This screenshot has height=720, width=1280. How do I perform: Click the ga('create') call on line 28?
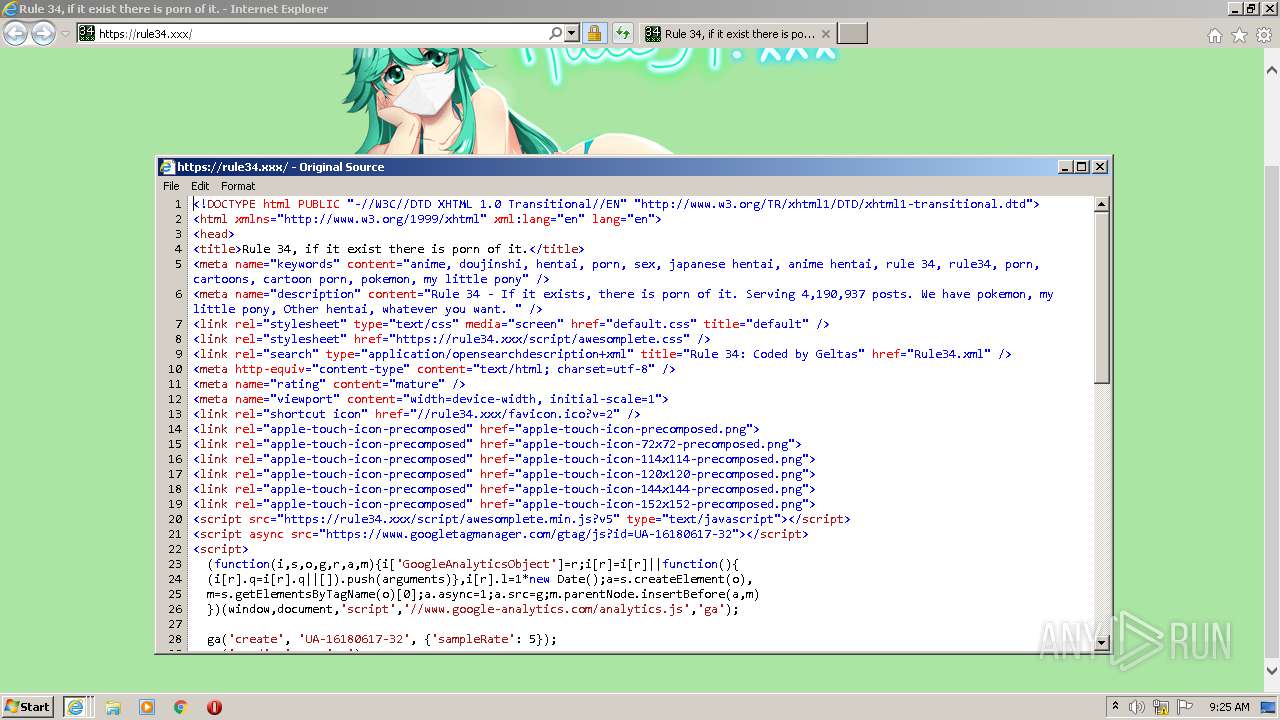tap(382, 639)
